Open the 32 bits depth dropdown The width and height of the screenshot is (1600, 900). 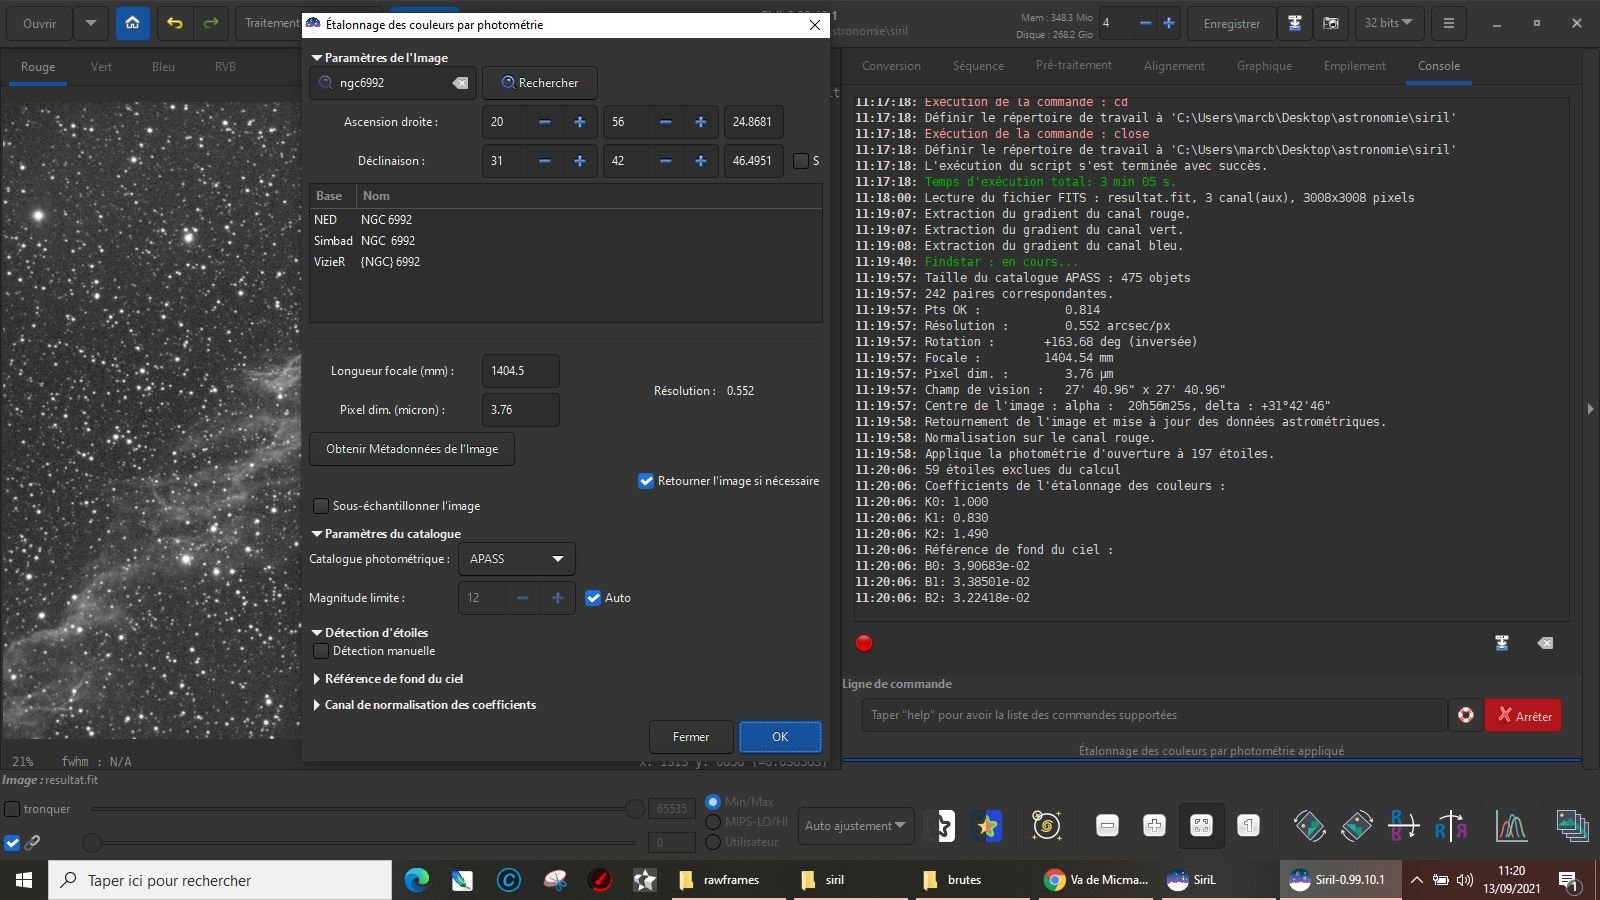[1388, 23]
